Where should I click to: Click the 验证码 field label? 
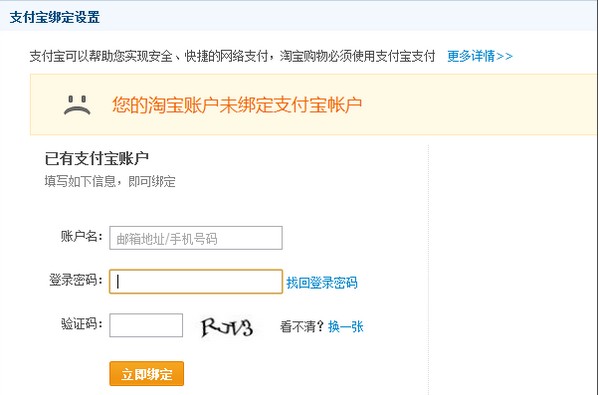click(x=81, y=324)
